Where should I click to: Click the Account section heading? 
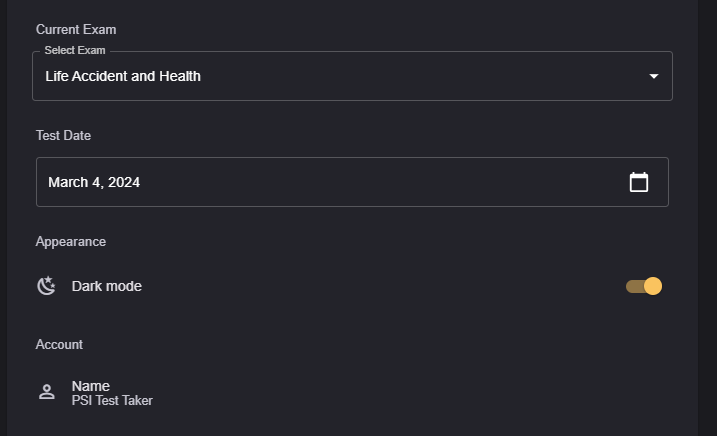pos(59,344)
